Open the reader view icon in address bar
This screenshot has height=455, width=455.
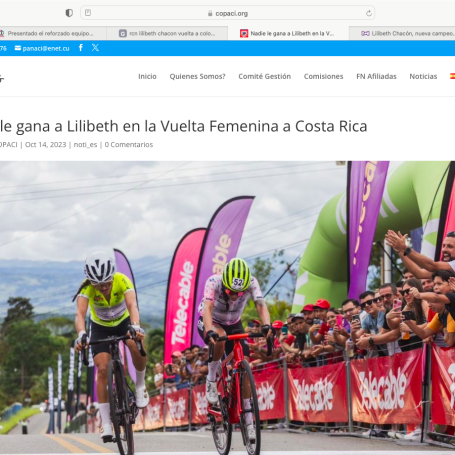pos(88,13)
